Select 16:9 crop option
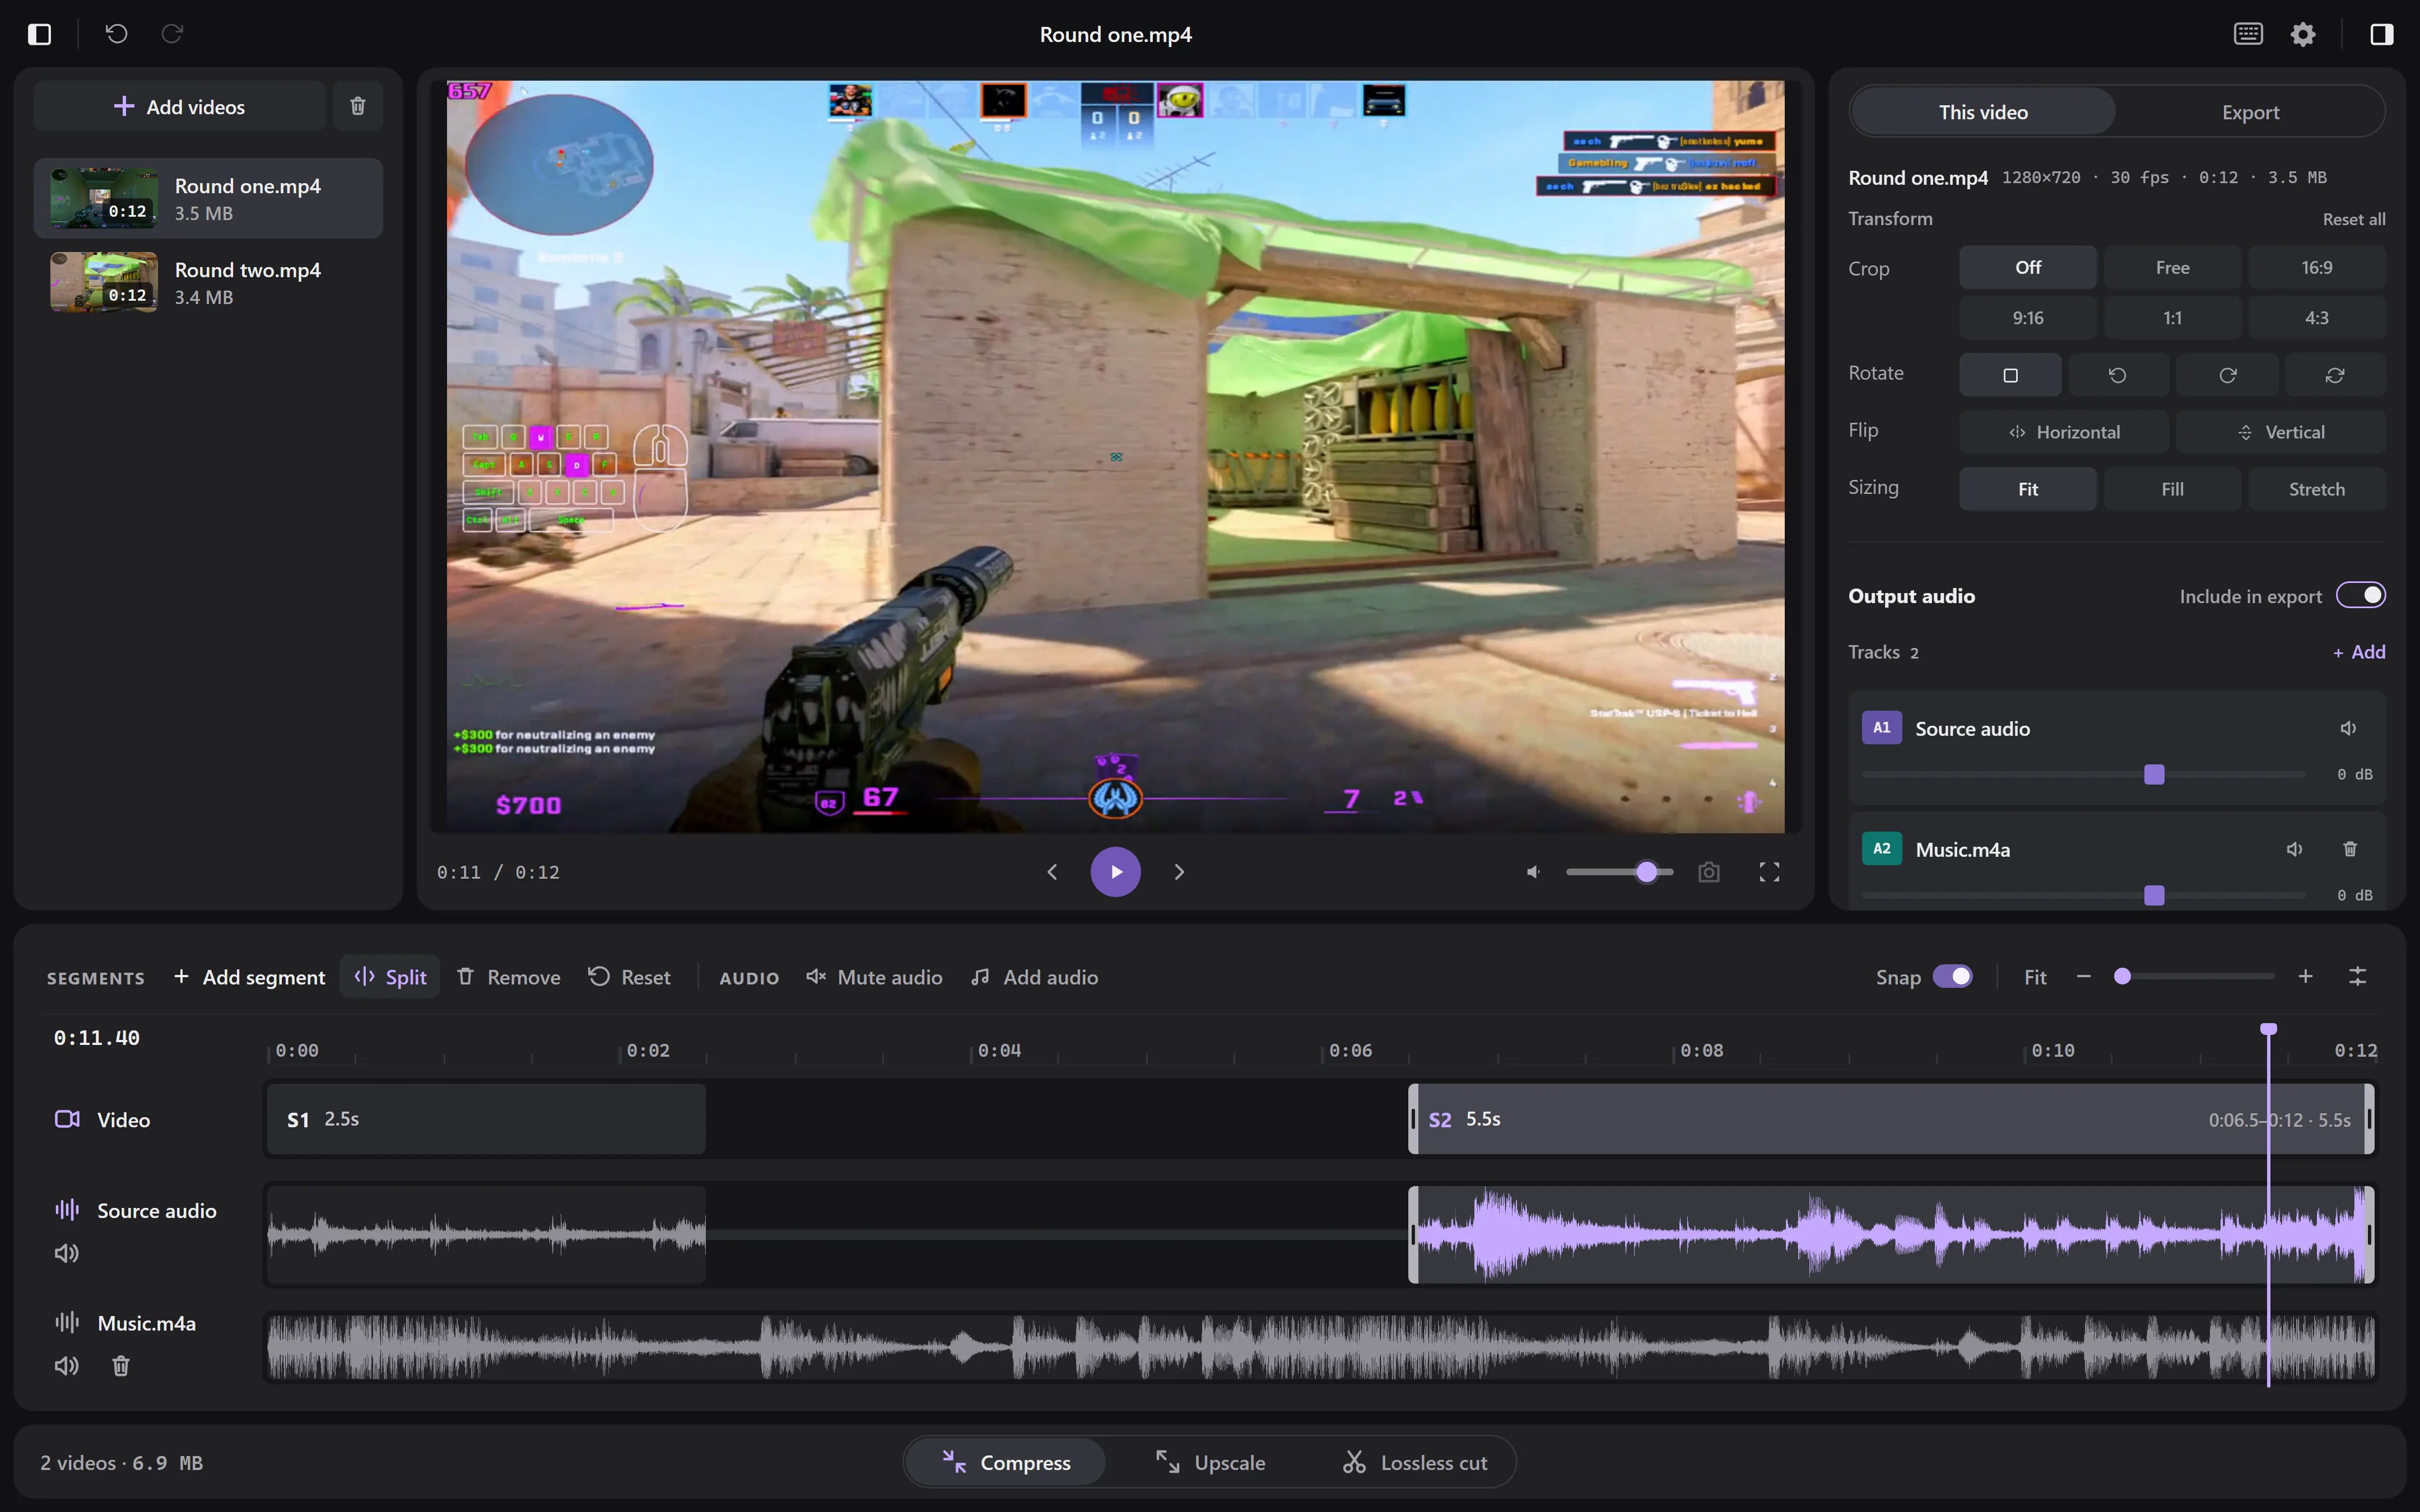2420x1512 pixels. (2316, 267)
